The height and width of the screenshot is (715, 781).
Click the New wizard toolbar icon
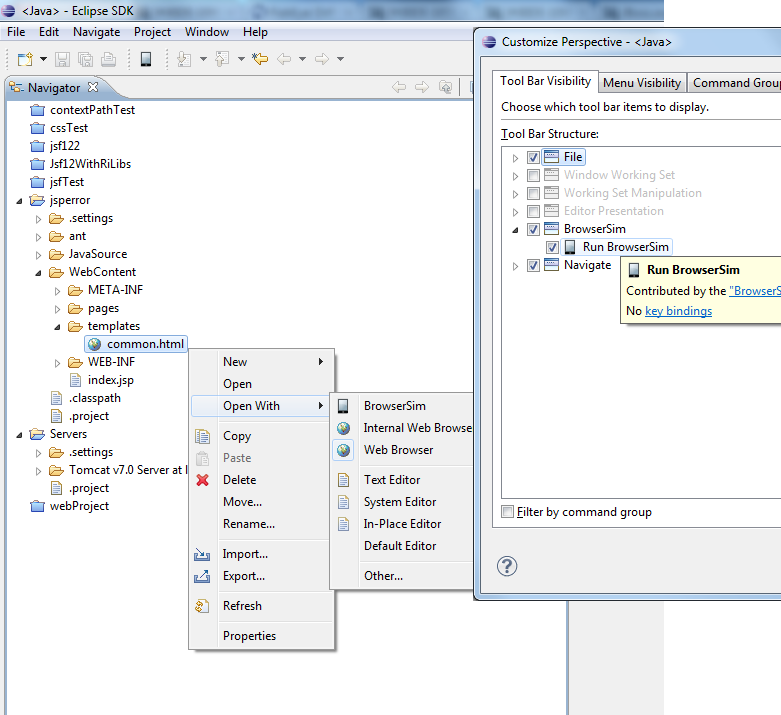click(x=24, y=60)
